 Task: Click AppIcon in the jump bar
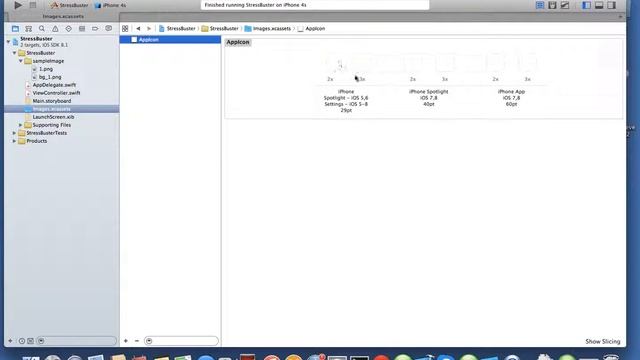[x=311, y=29]
